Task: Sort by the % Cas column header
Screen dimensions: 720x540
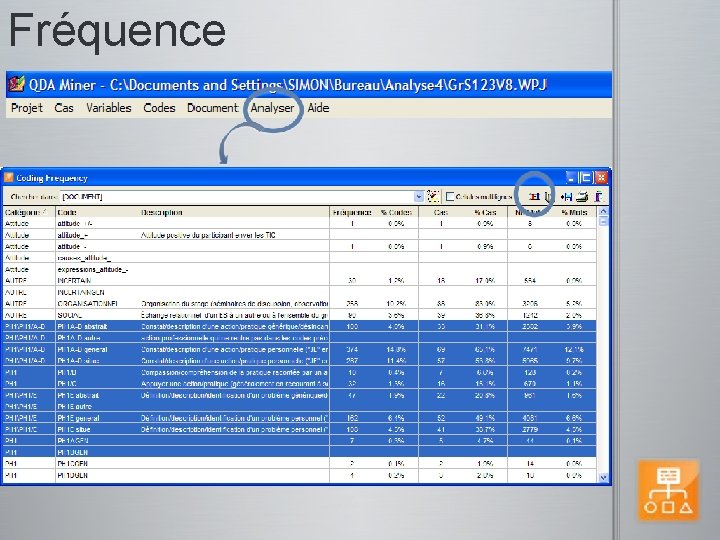Action: 485,213
